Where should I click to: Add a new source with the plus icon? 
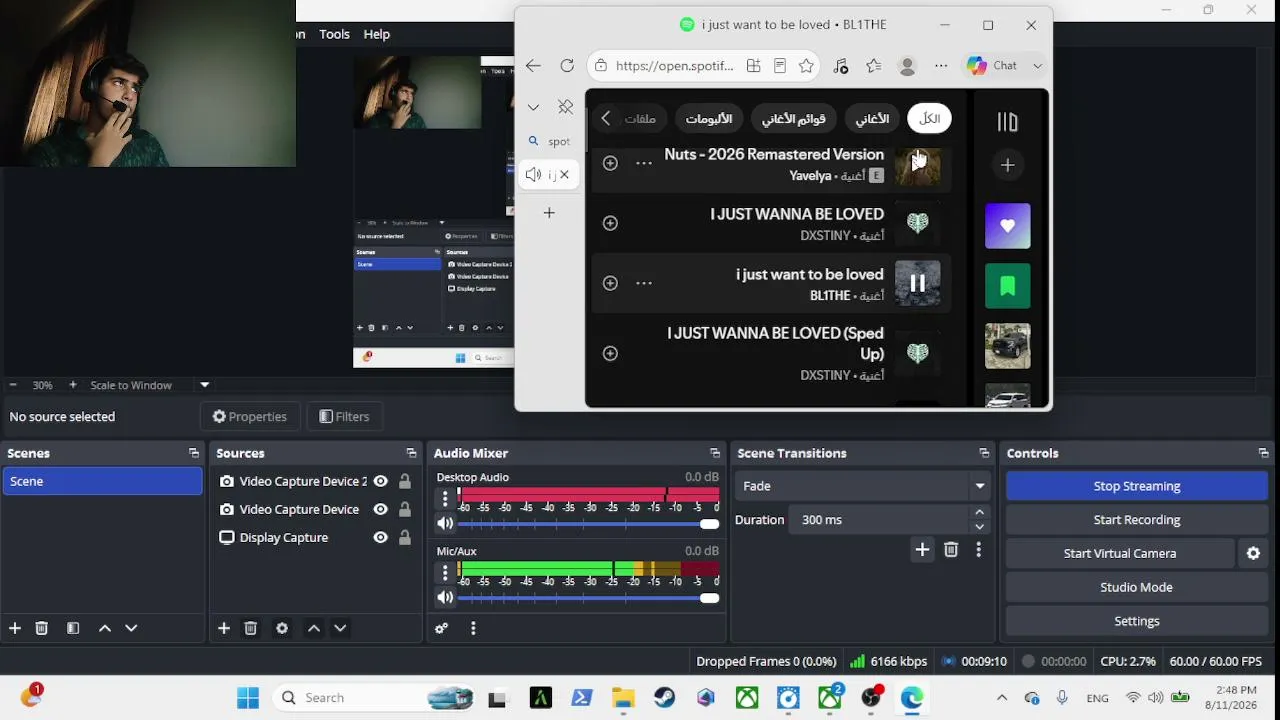(224, 628)
